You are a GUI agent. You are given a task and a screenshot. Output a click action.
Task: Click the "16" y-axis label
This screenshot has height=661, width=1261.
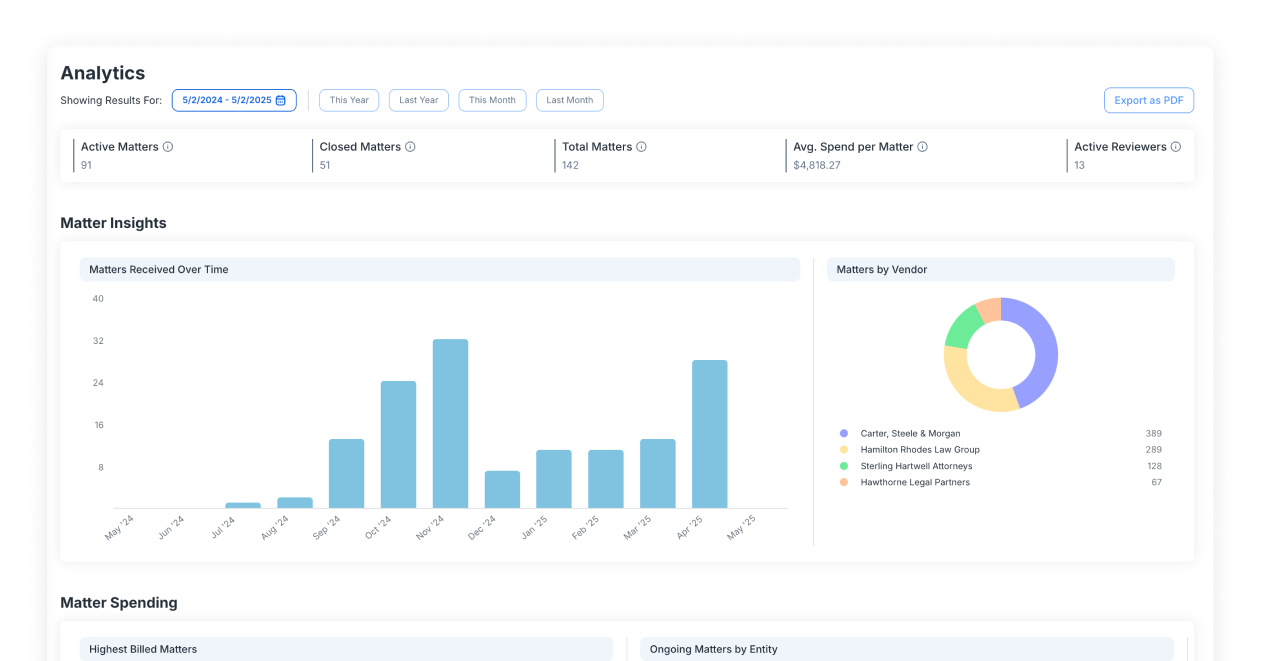(x=99, y=425)
